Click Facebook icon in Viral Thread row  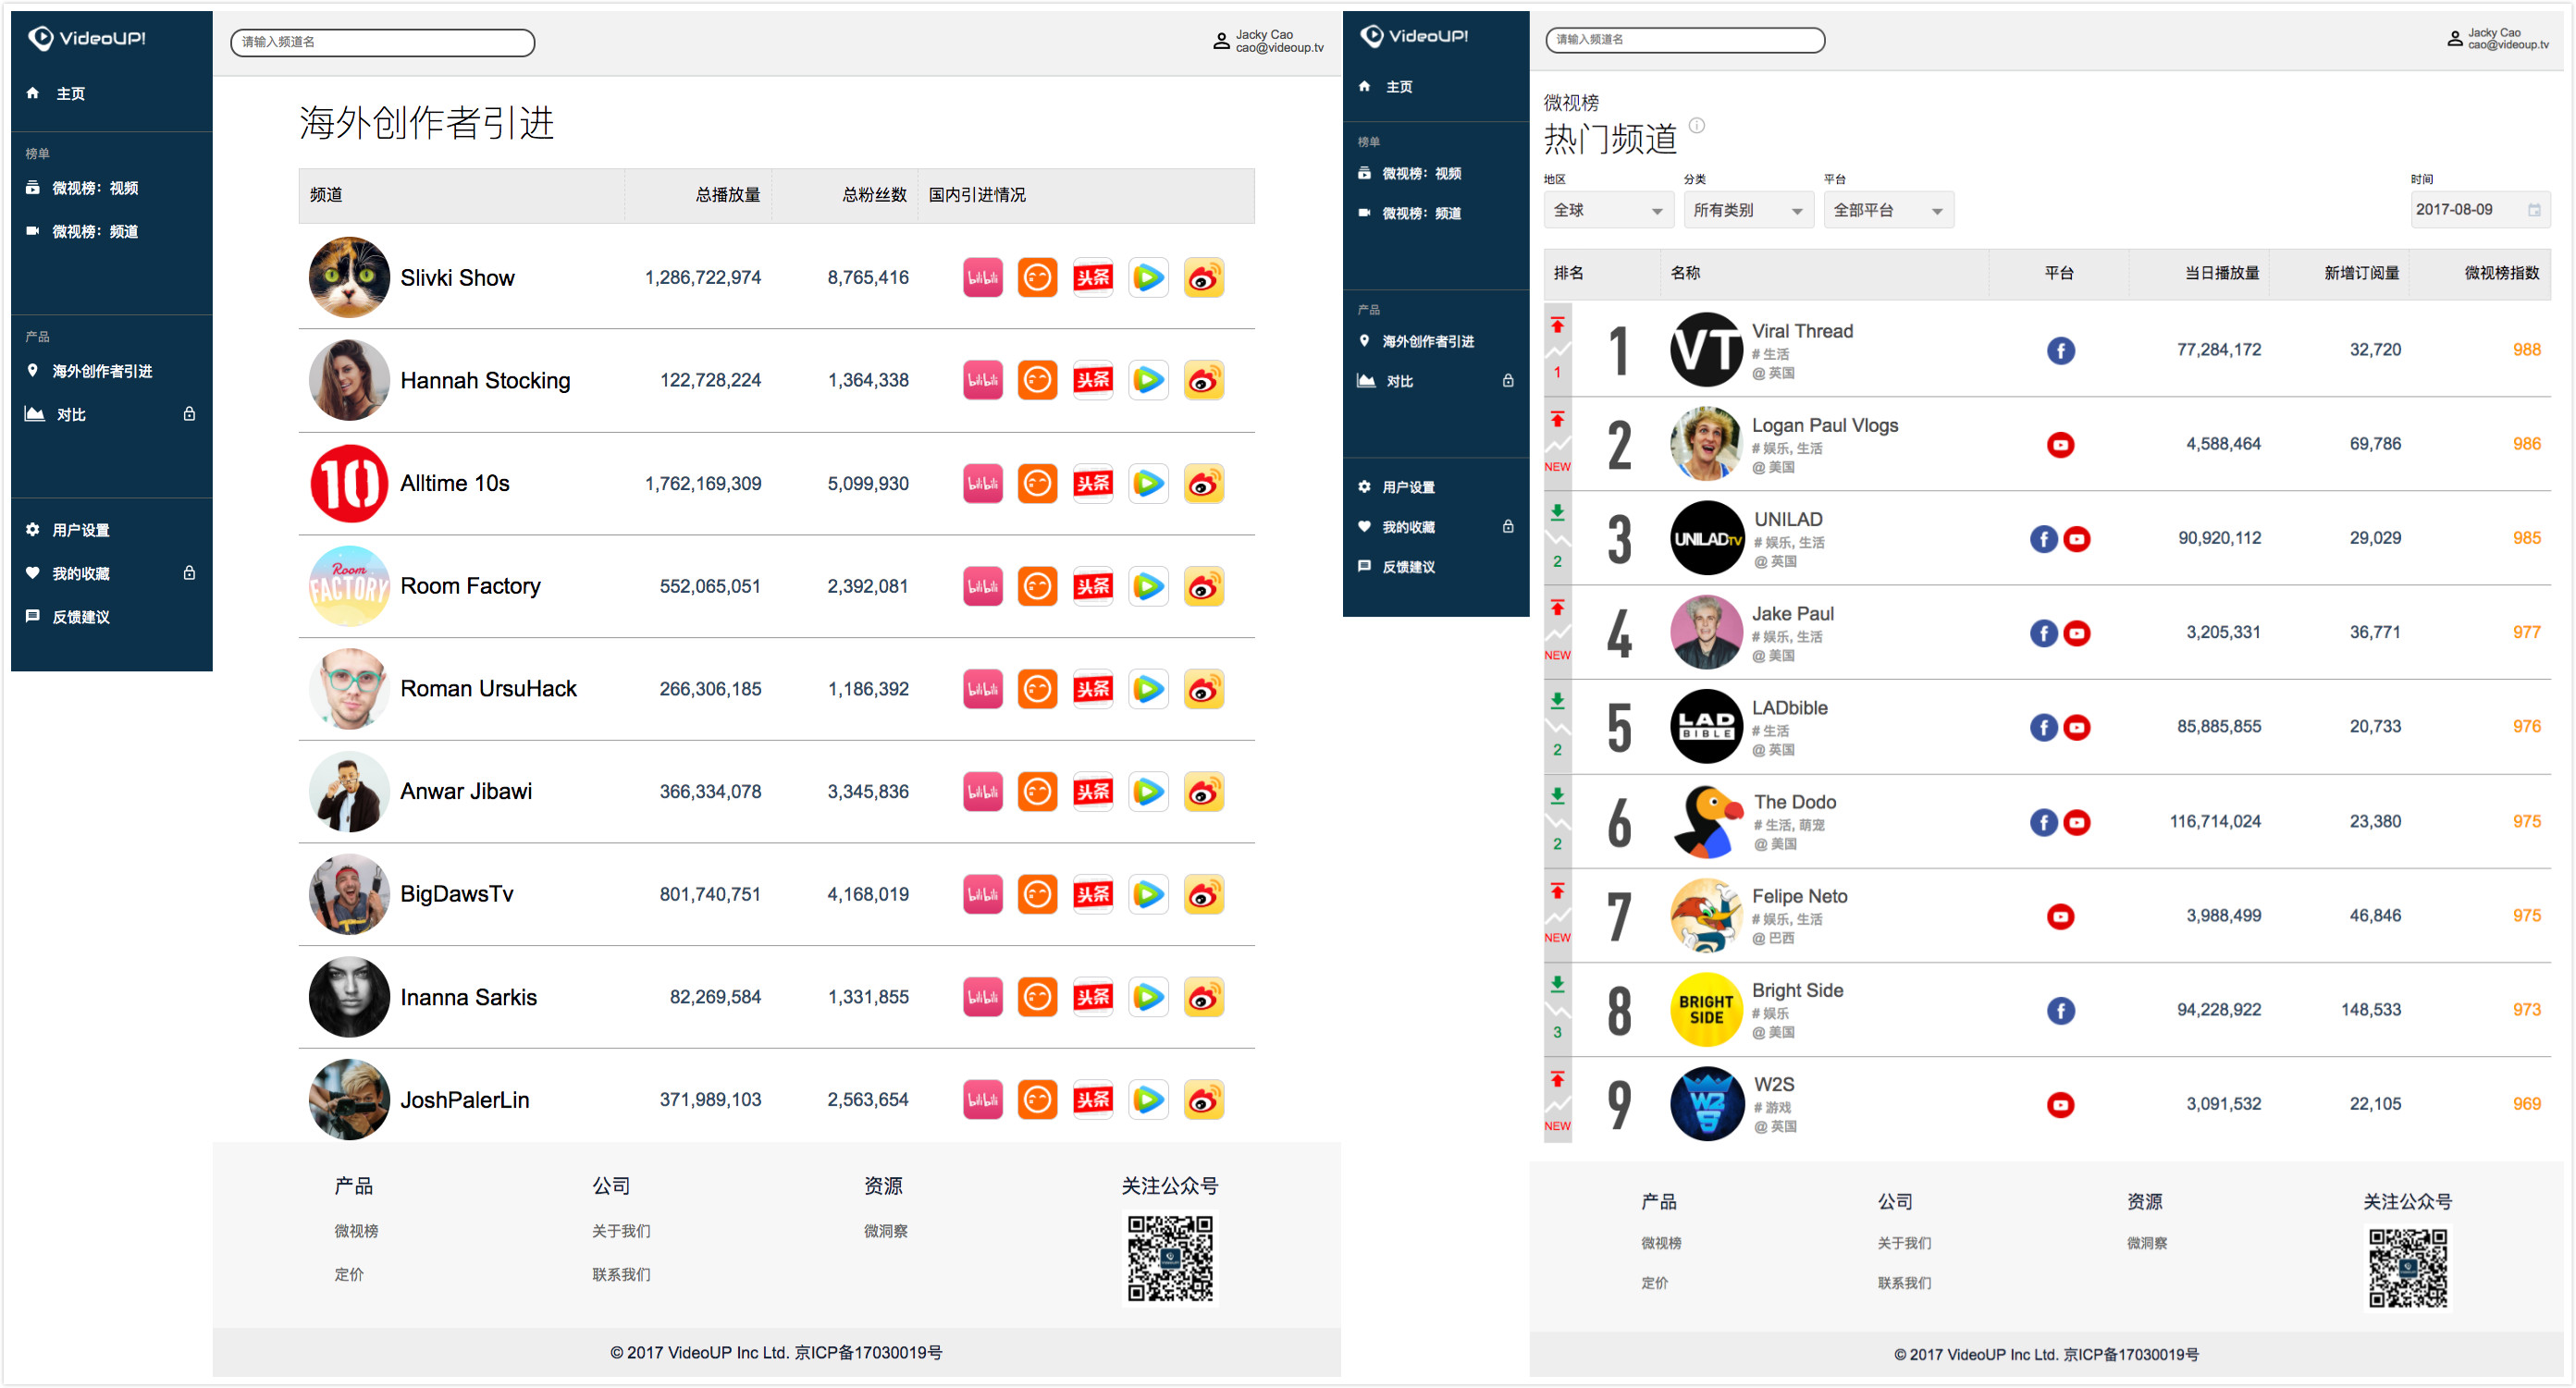pos(2060,351)
